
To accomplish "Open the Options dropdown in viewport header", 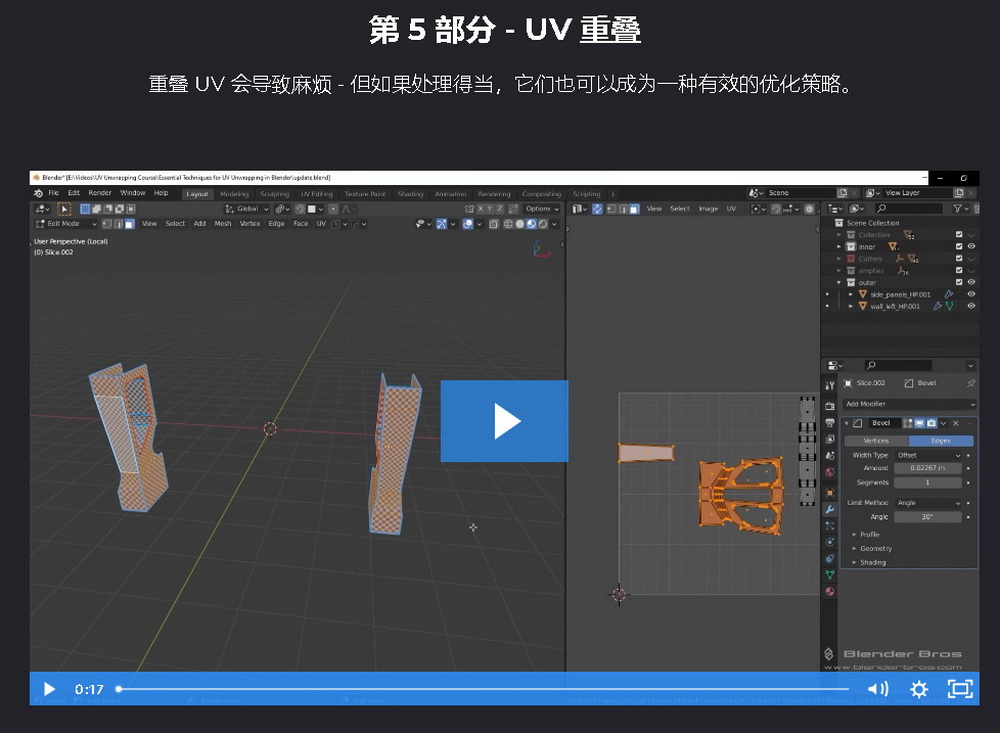I will [x=541, y=209].
